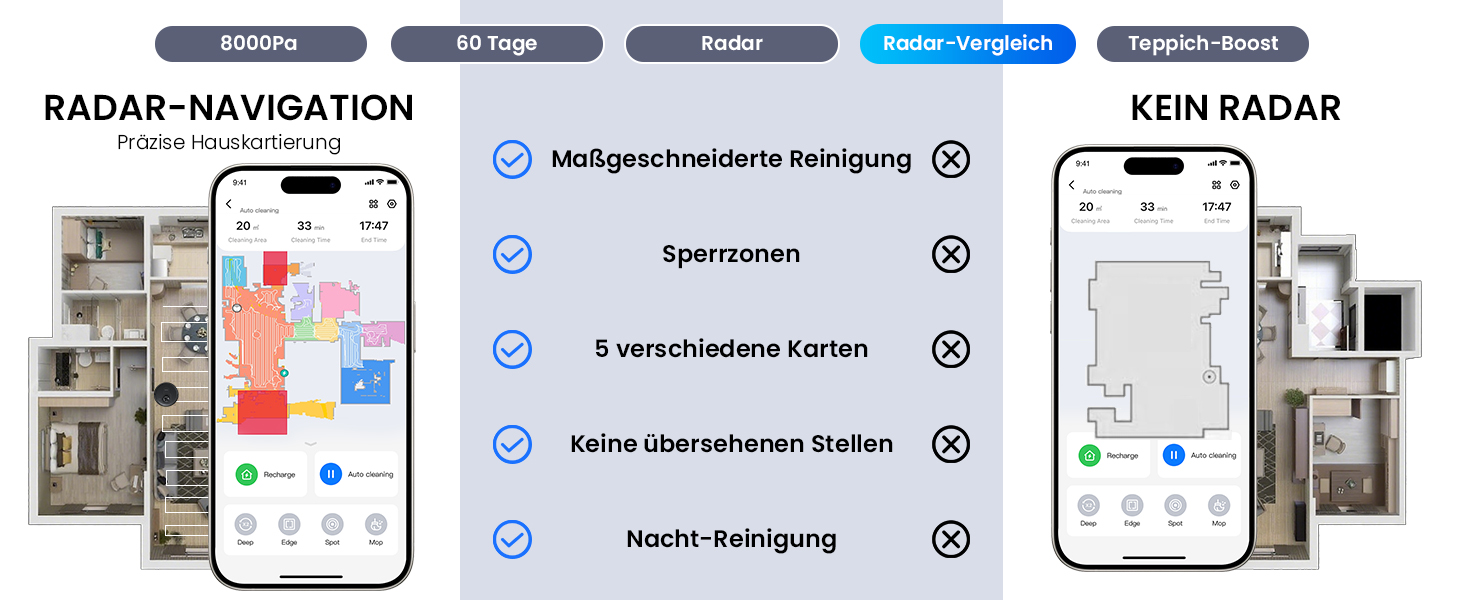This screenshot has height=600, width=1464.
Task: Switch to the 8000Pa tab
Action: [260, 44]
